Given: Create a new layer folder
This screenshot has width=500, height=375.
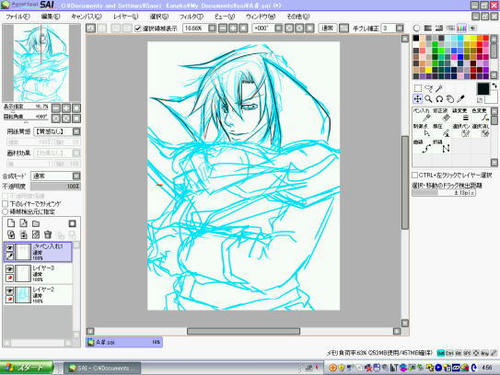Looking at the screenshot, I should (36, 223).
